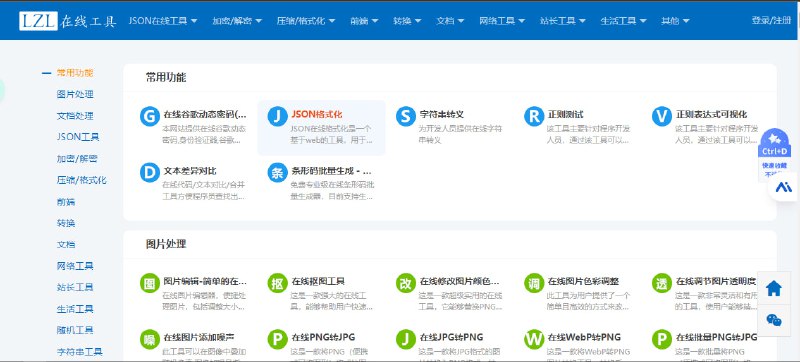Image resolution: width=800 pixels, height=362 pixels.
Task: Open the V icon for 正则表达式可视化
Action: pos(662,117)
